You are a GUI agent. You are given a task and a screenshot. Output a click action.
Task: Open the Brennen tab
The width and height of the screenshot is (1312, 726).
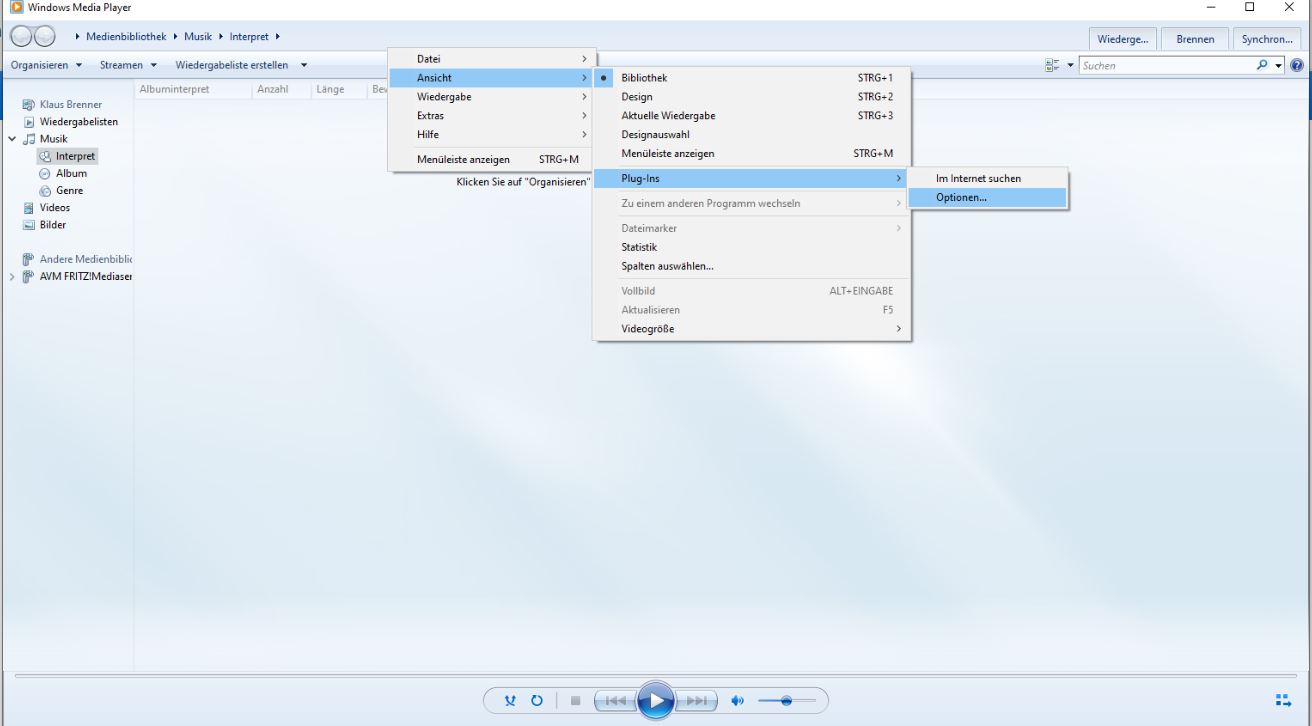pyautogui.click(x=1195, y=39)
